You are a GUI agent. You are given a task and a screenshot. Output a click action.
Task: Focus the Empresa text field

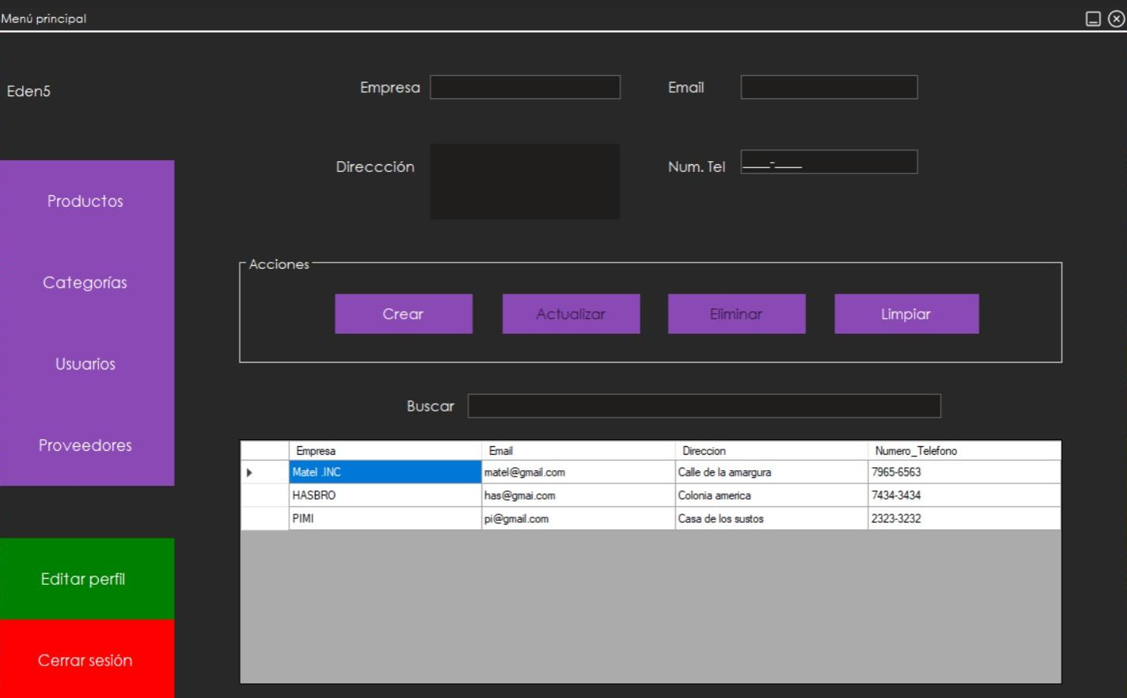pos(525,88)
